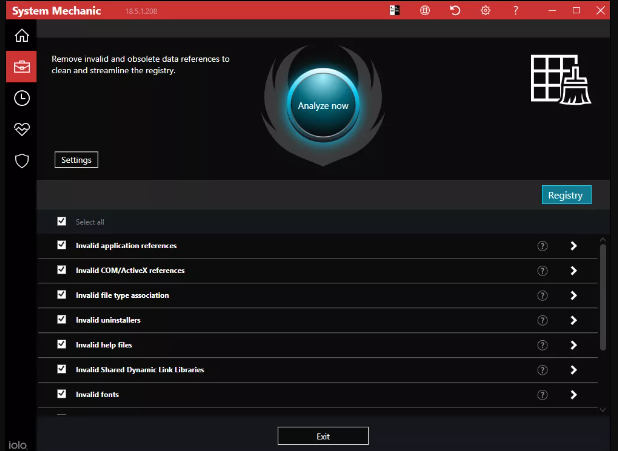Go to the Home dashboard icon
Viewport: 618px width, 451px height.
(x=22, y=35)
